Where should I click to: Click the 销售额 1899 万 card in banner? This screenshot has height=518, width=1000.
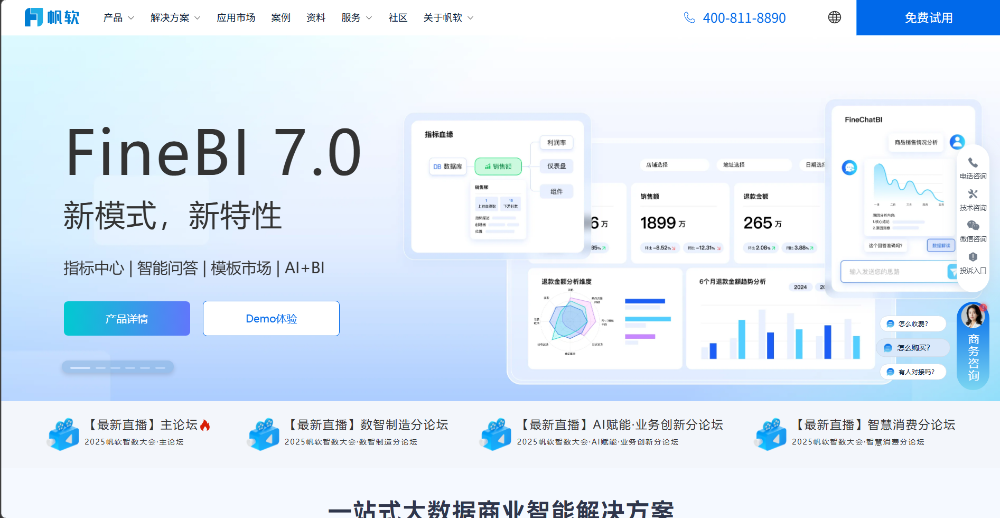[x=680, y=223]
